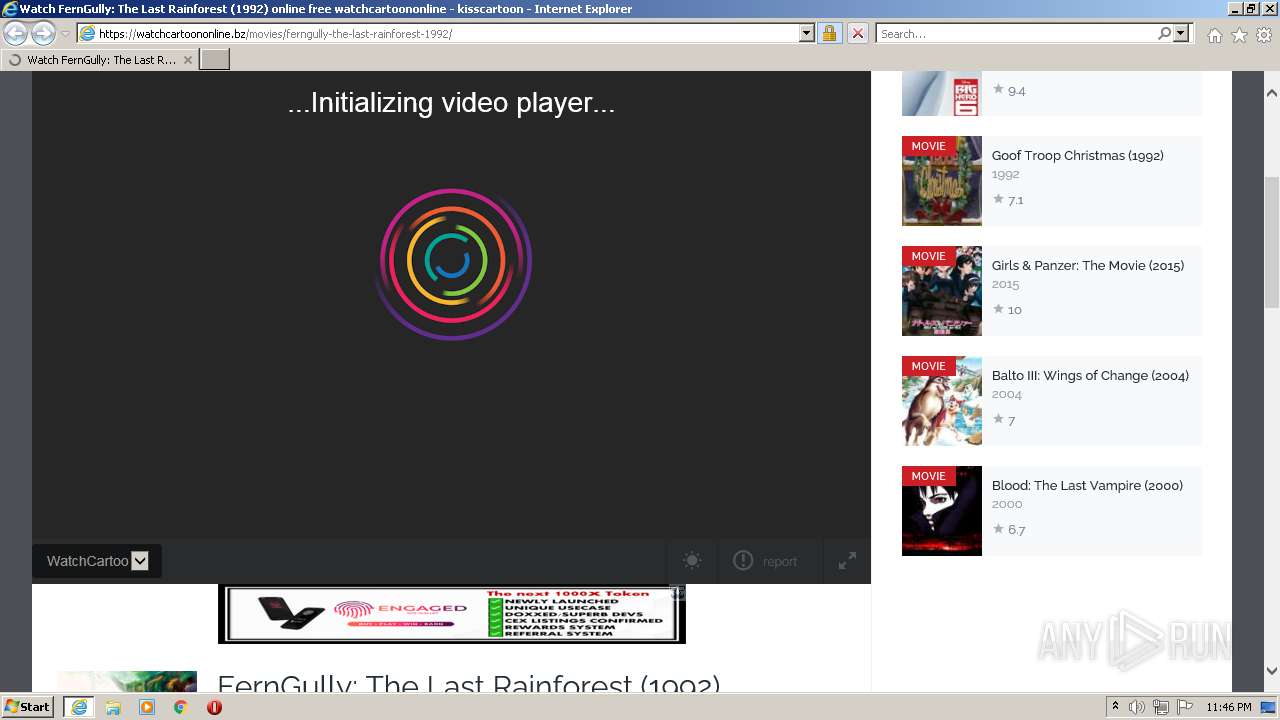Click the search magnifier icon
The width and height of the screenshot is (1280, 720).
click(x=1164, y=33)
